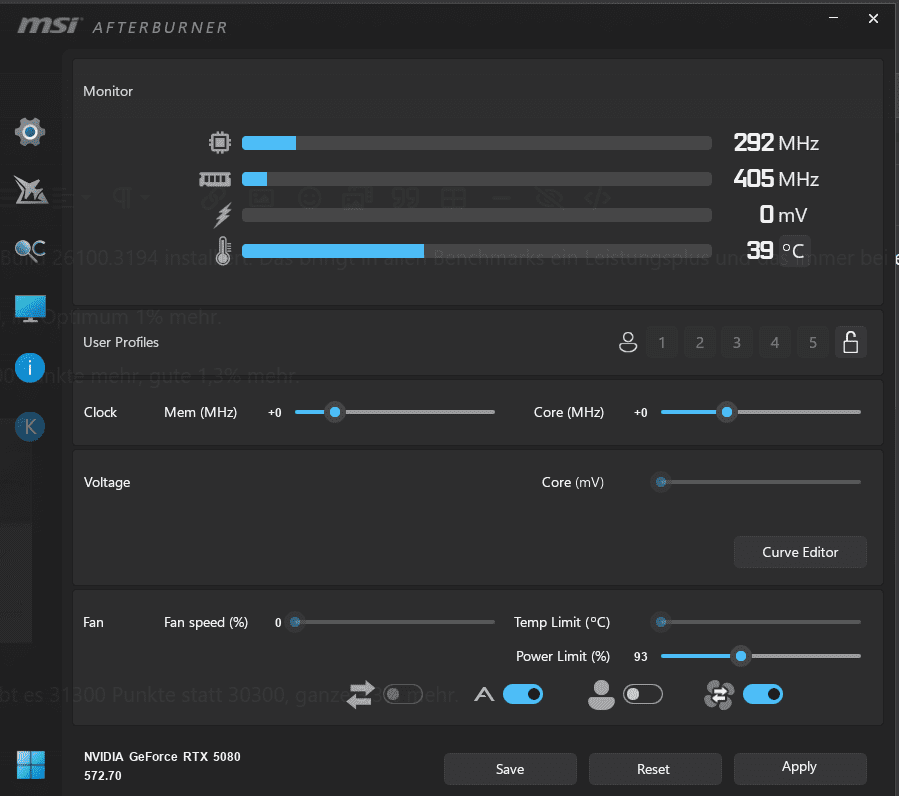Select user profile 2
Viewport: 899px width, 796px height.
(x=700, y=342)
